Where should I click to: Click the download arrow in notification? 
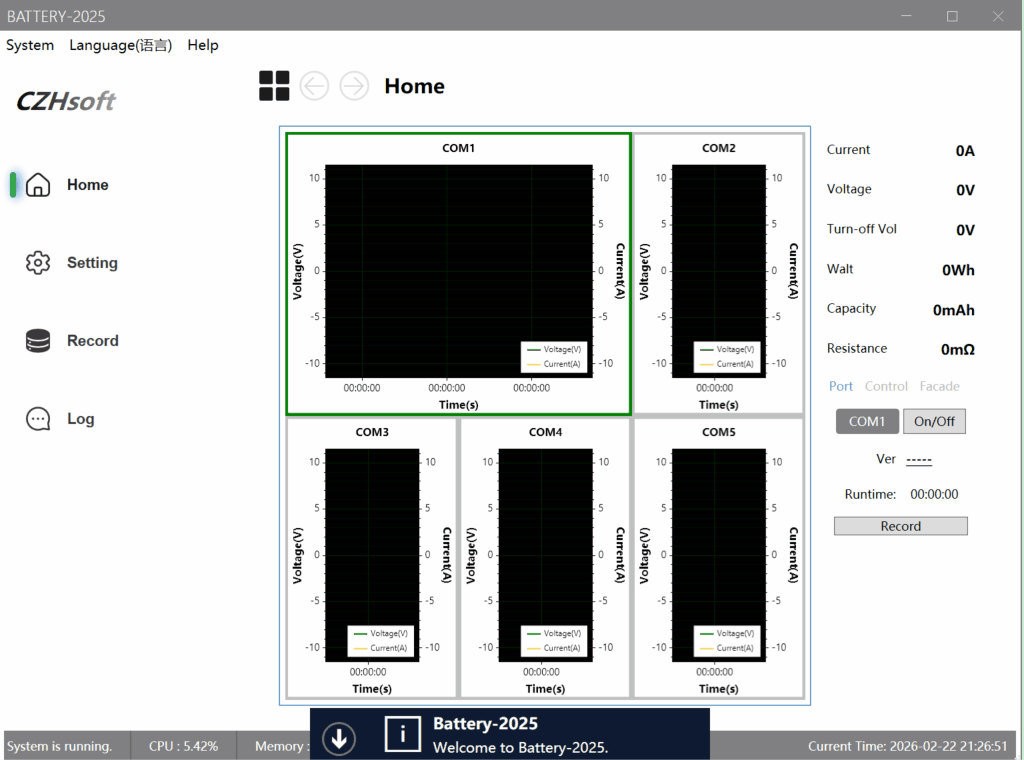pos(339,738)
